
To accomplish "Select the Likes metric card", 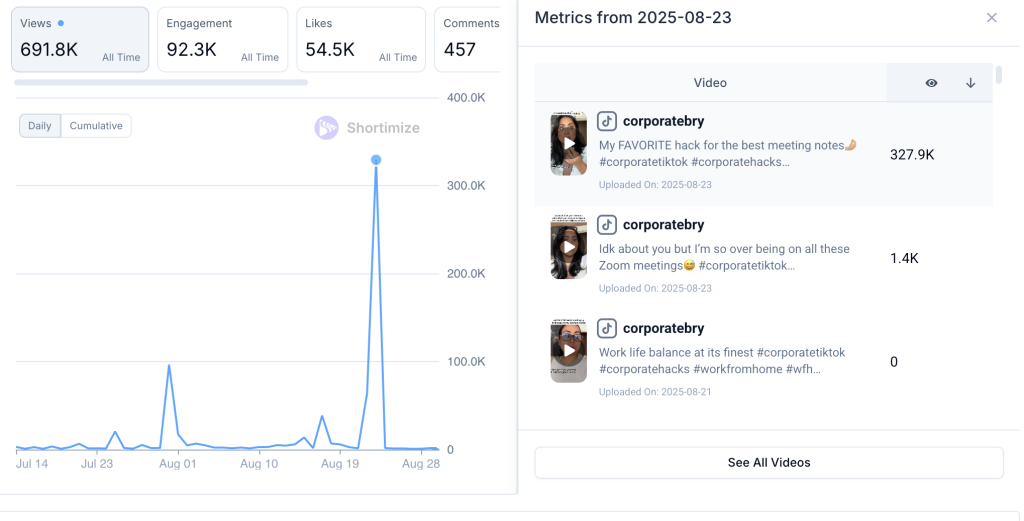I will (361, 40).
